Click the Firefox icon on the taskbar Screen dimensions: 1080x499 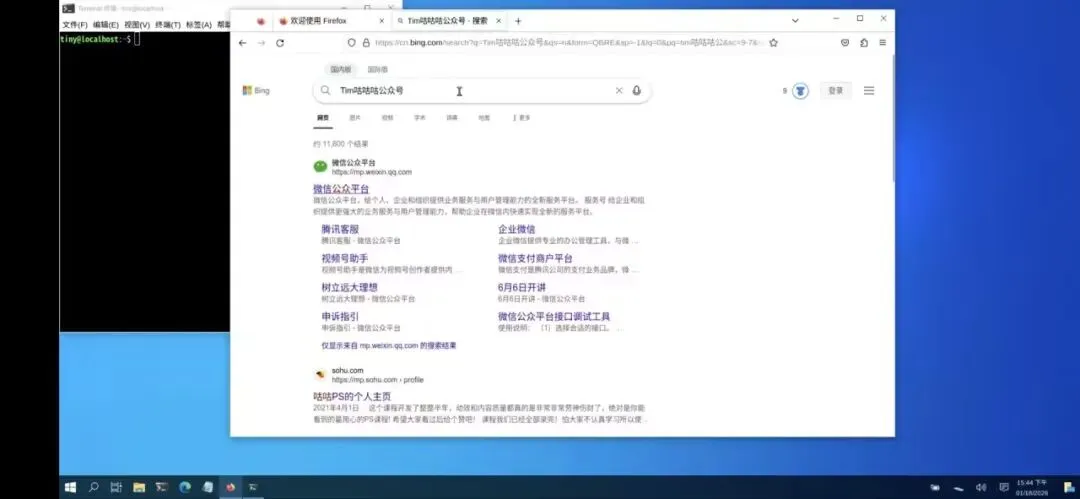(230, 487)
